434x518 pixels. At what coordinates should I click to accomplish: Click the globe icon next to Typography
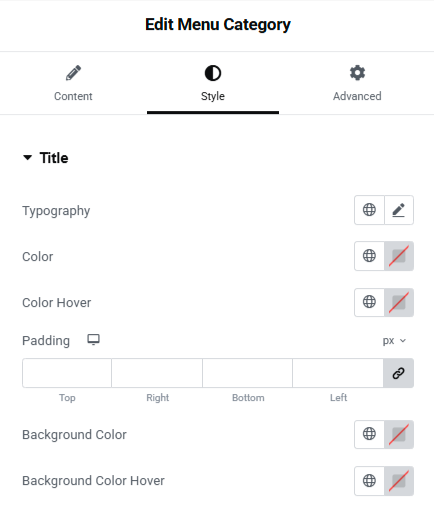click(x=369, y=210)
